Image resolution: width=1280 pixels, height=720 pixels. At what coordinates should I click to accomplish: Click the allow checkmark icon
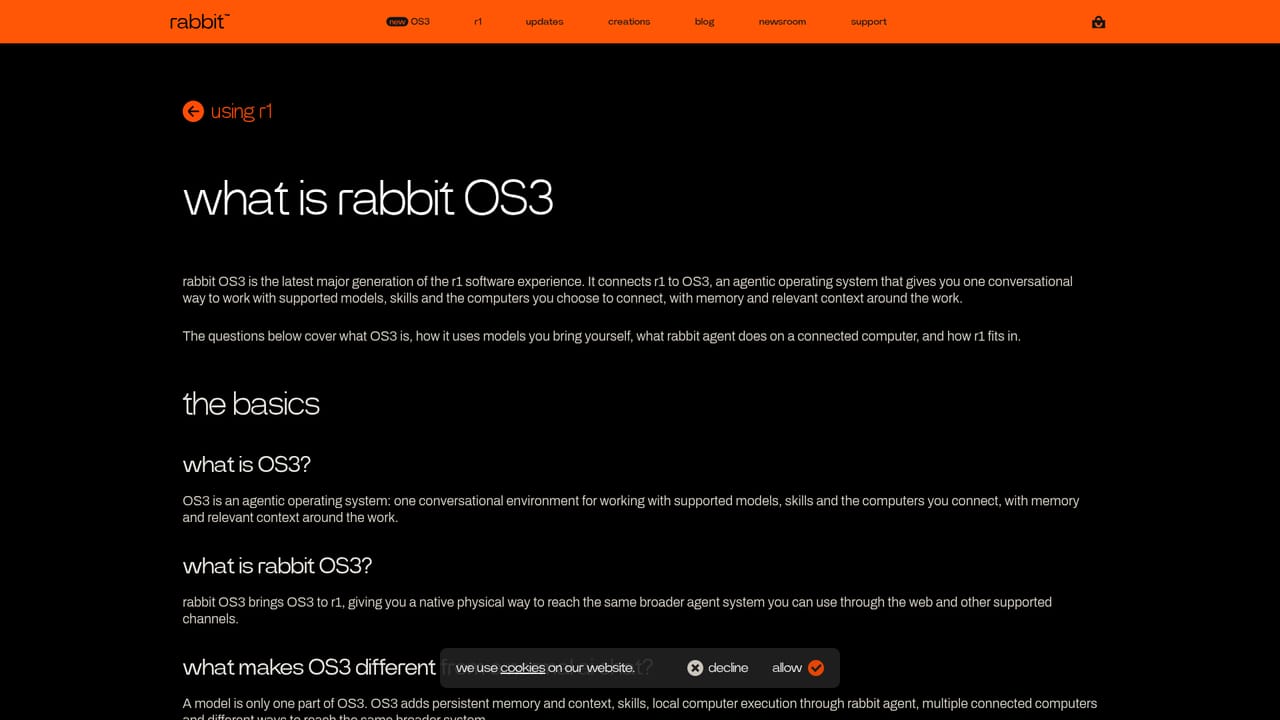[816, 668]
